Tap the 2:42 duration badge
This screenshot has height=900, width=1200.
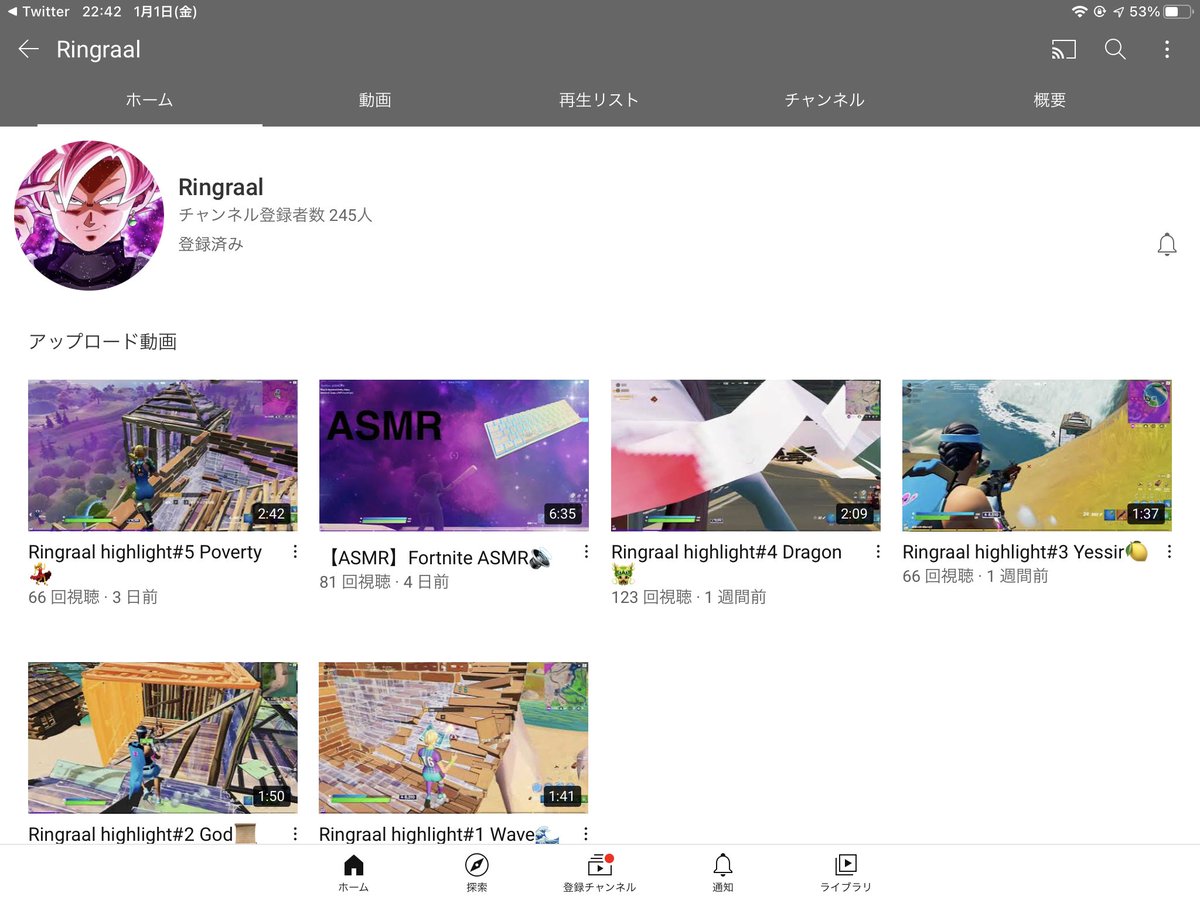271,514
